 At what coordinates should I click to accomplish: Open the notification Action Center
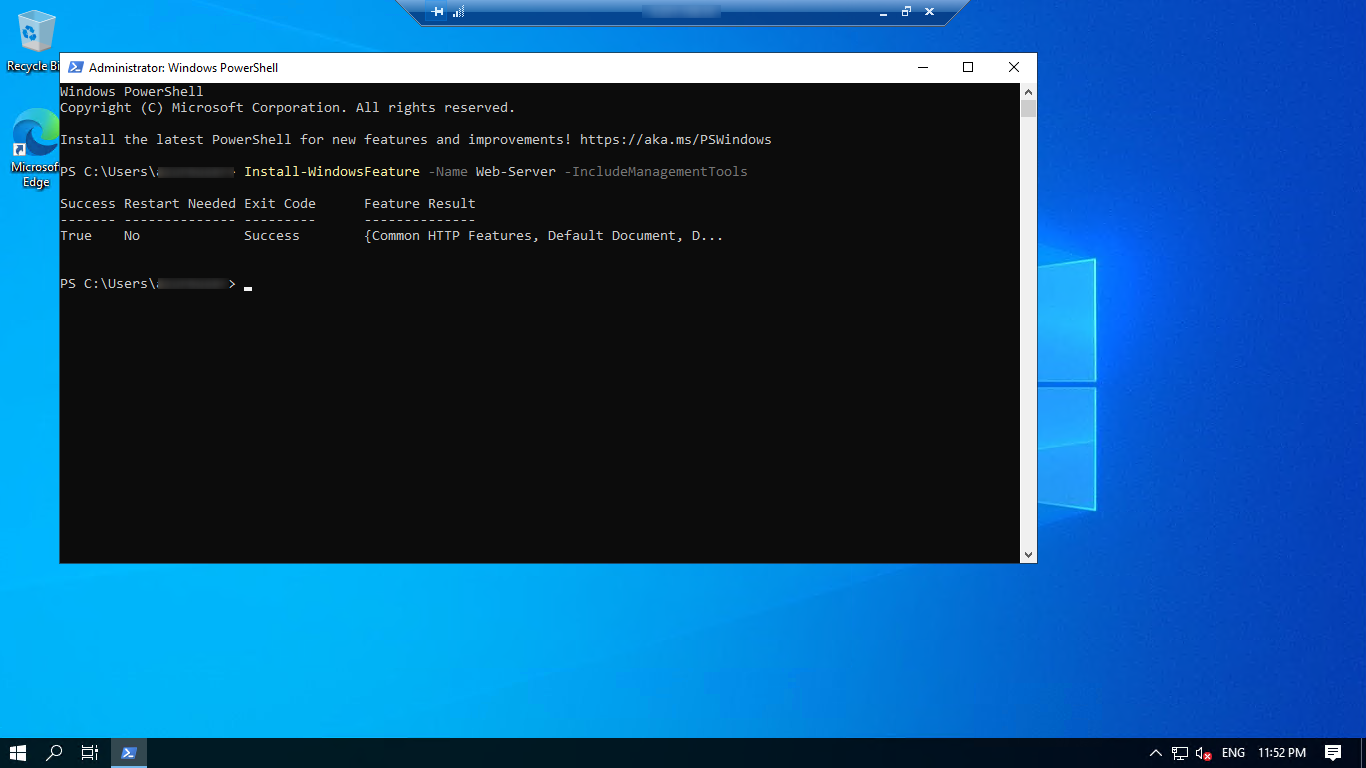[1333, 753]
